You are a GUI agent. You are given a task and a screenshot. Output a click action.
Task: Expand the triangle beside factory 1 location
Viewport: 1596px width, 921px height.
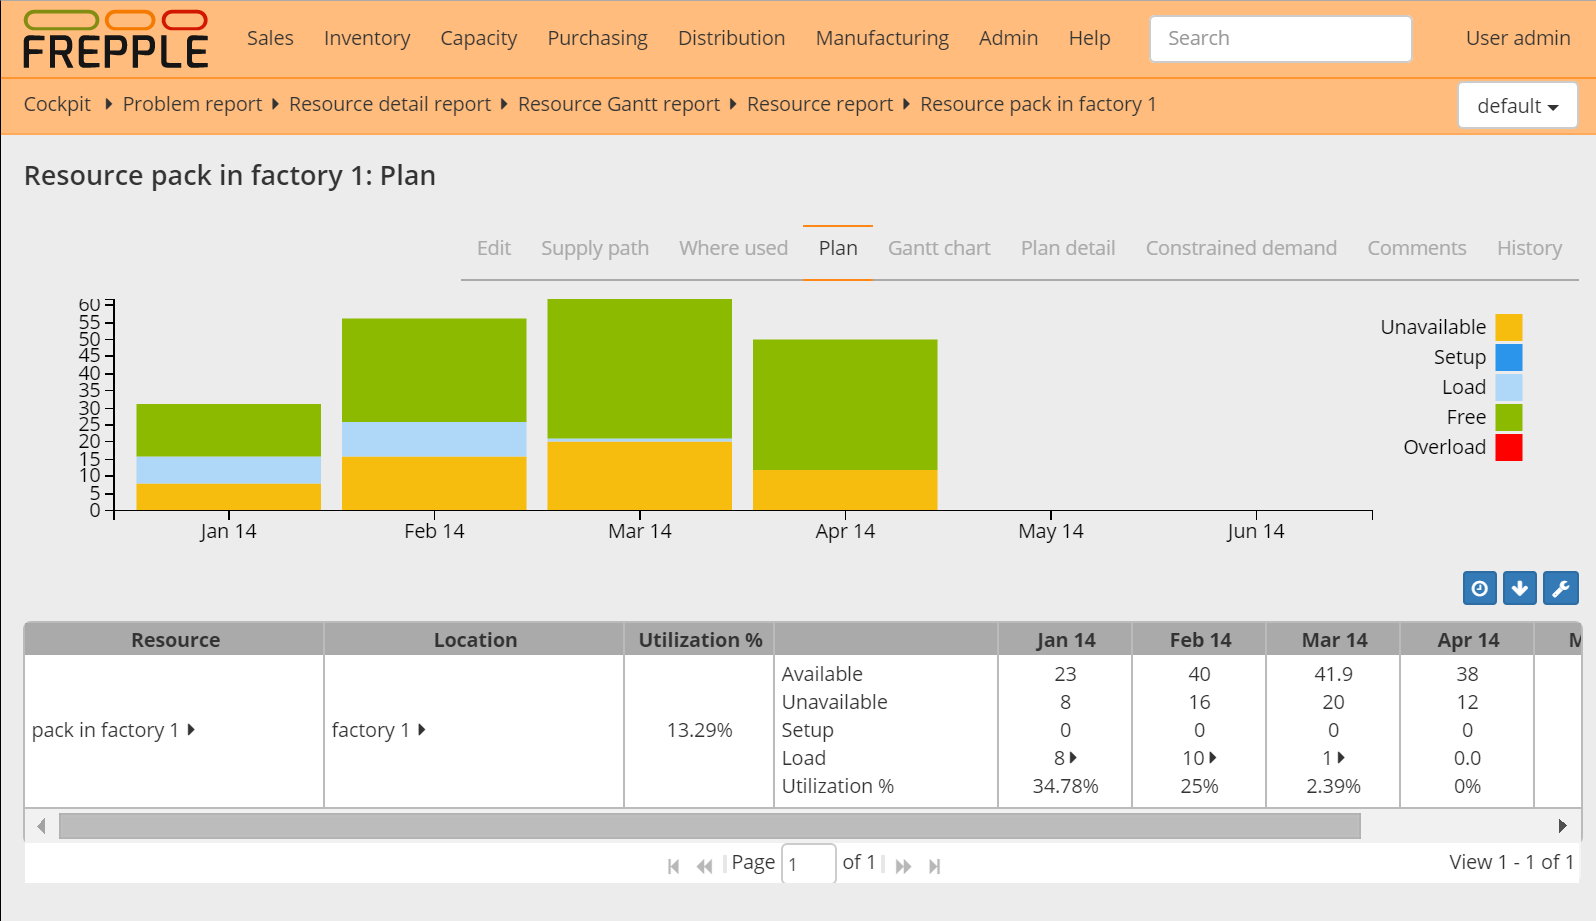422,730
